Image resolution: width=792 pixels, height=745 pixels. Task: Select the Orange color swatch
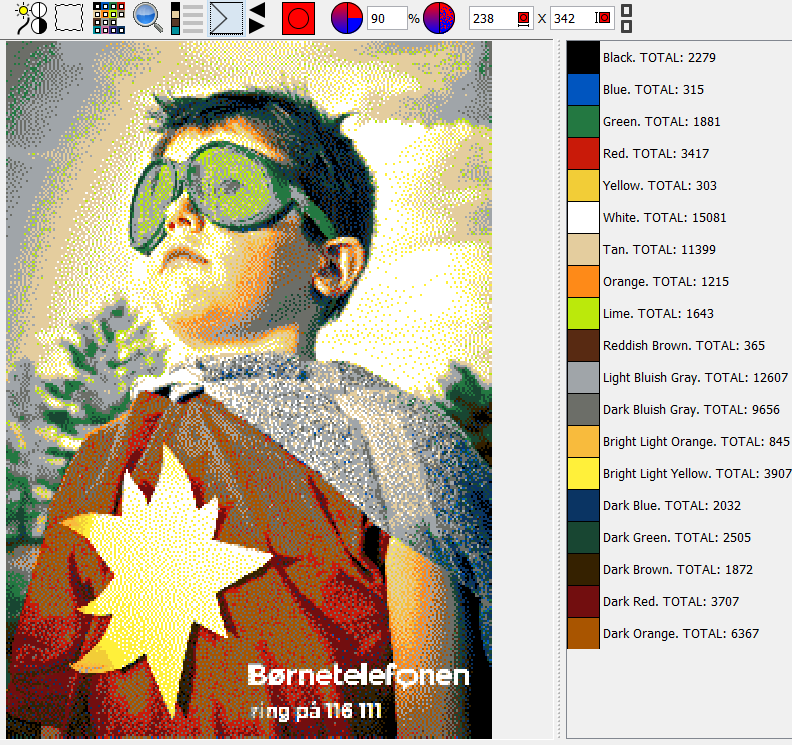(x=583, y=281)
